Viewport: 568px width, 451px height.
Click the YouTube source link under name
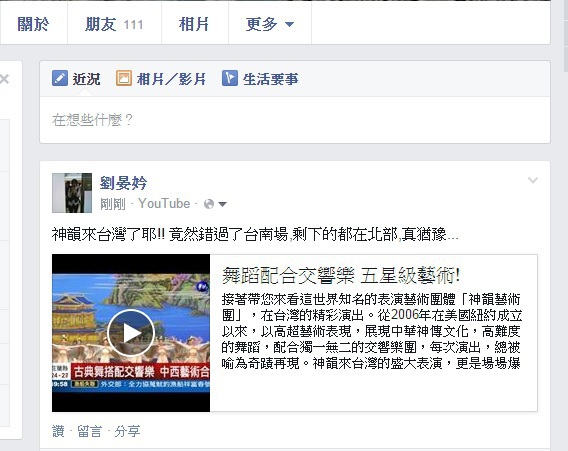point(164,204)
